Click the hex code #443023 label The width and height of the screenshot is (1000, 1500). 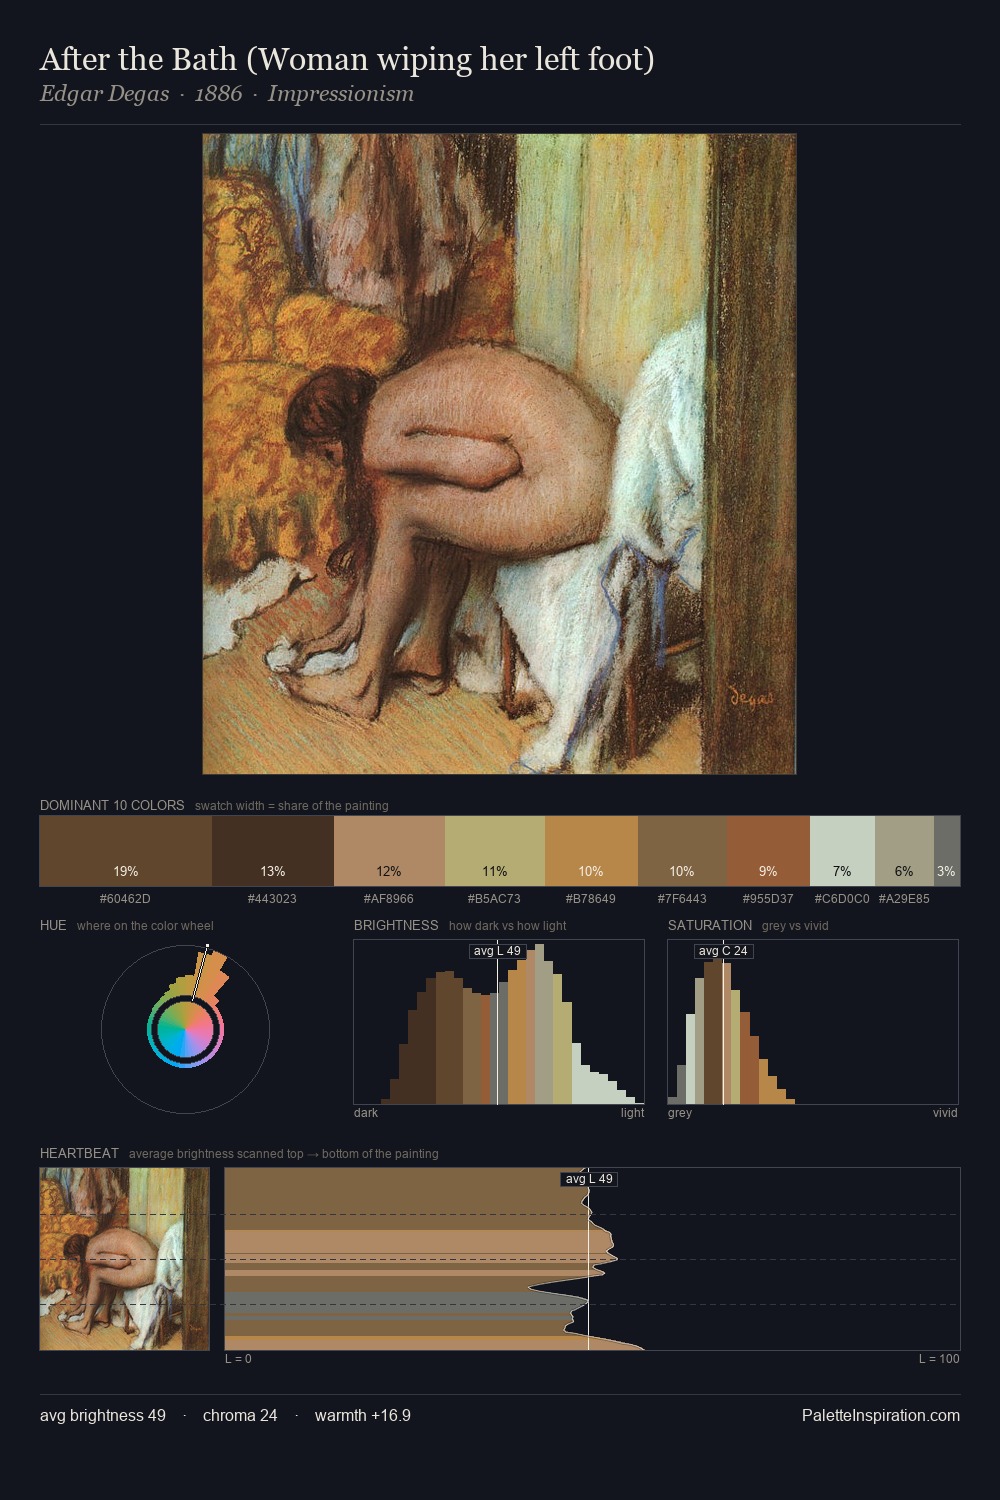point(272,899)
